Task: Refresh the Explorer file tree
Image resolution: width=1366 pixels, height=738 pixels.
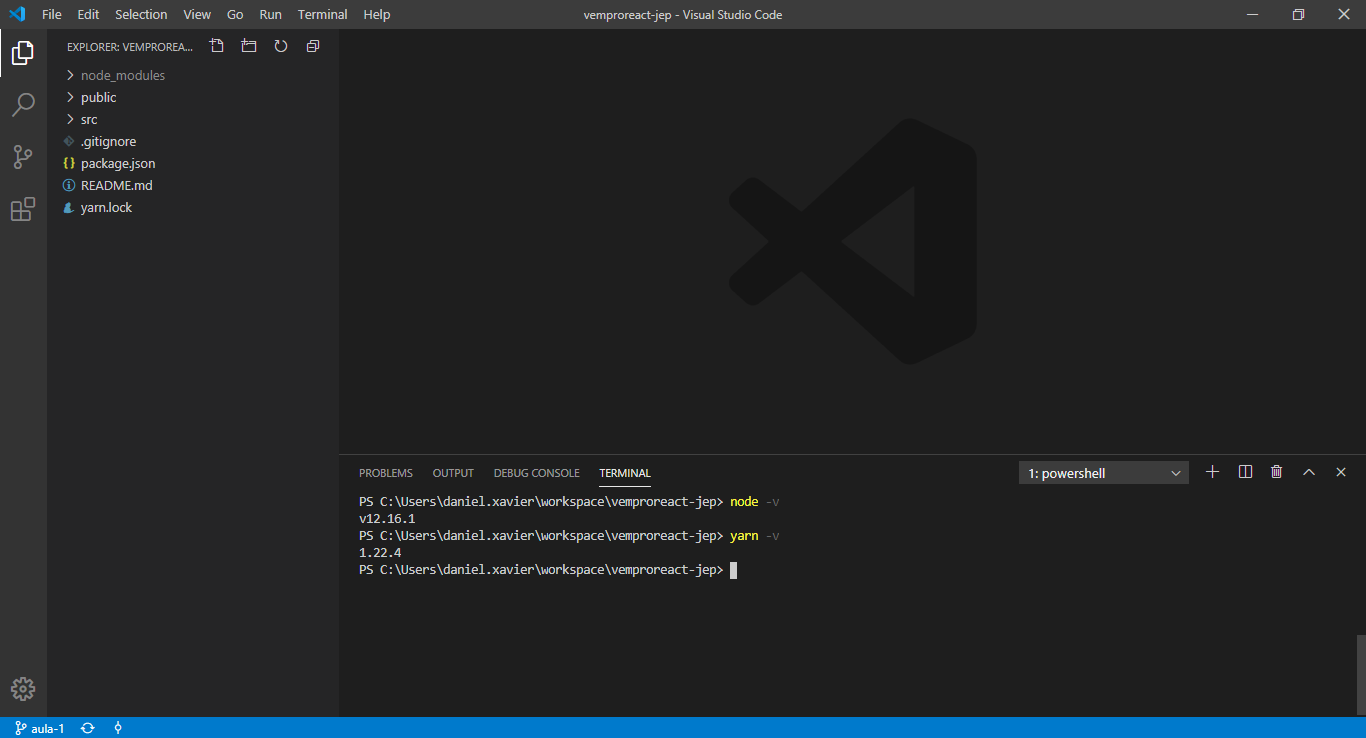Action: tap(281, 46)
